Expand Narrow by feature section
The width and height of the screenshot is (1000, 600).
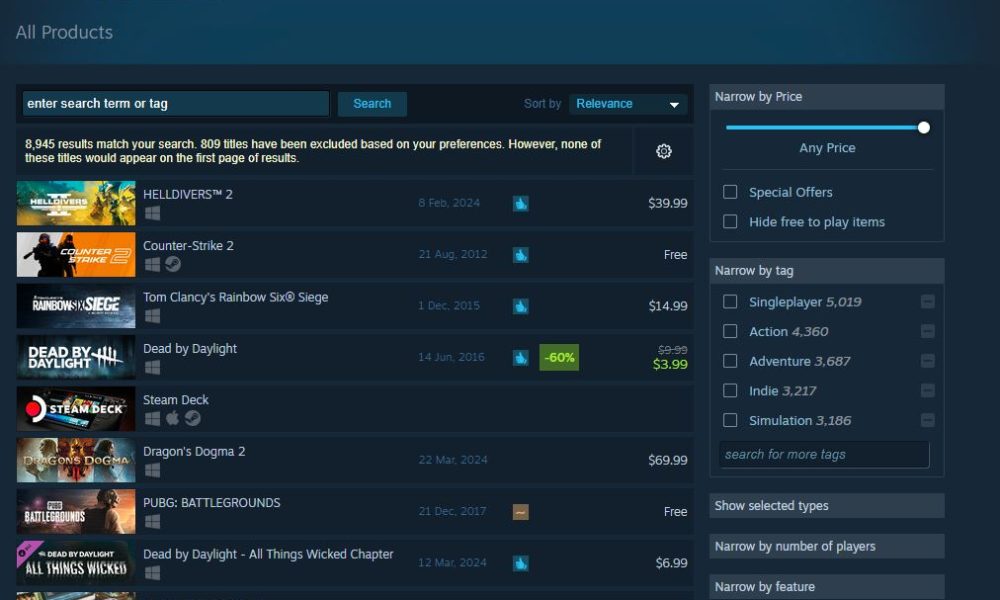click(827, 587)
